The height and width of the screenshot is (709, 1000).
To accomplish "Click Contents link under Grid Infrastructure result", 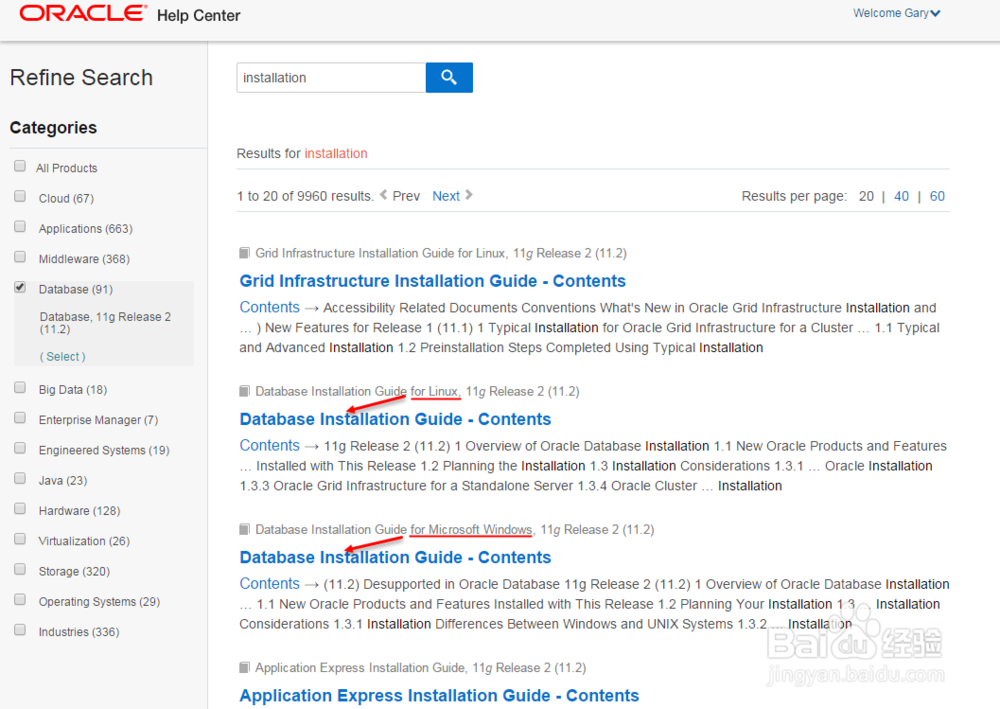I will click(x=269, y=307).
